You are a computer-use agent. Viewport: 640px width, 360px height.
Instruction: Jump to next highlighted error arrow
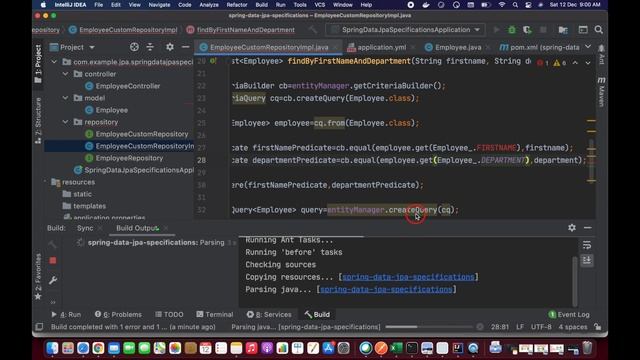click(588, 63)
